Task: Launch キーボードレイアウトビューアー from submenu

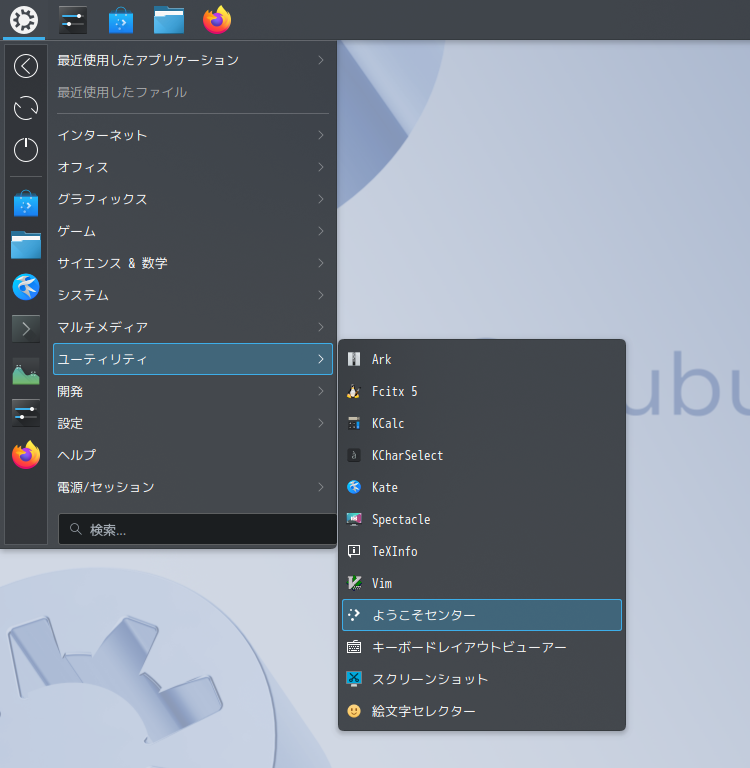Action: [482, 647]
